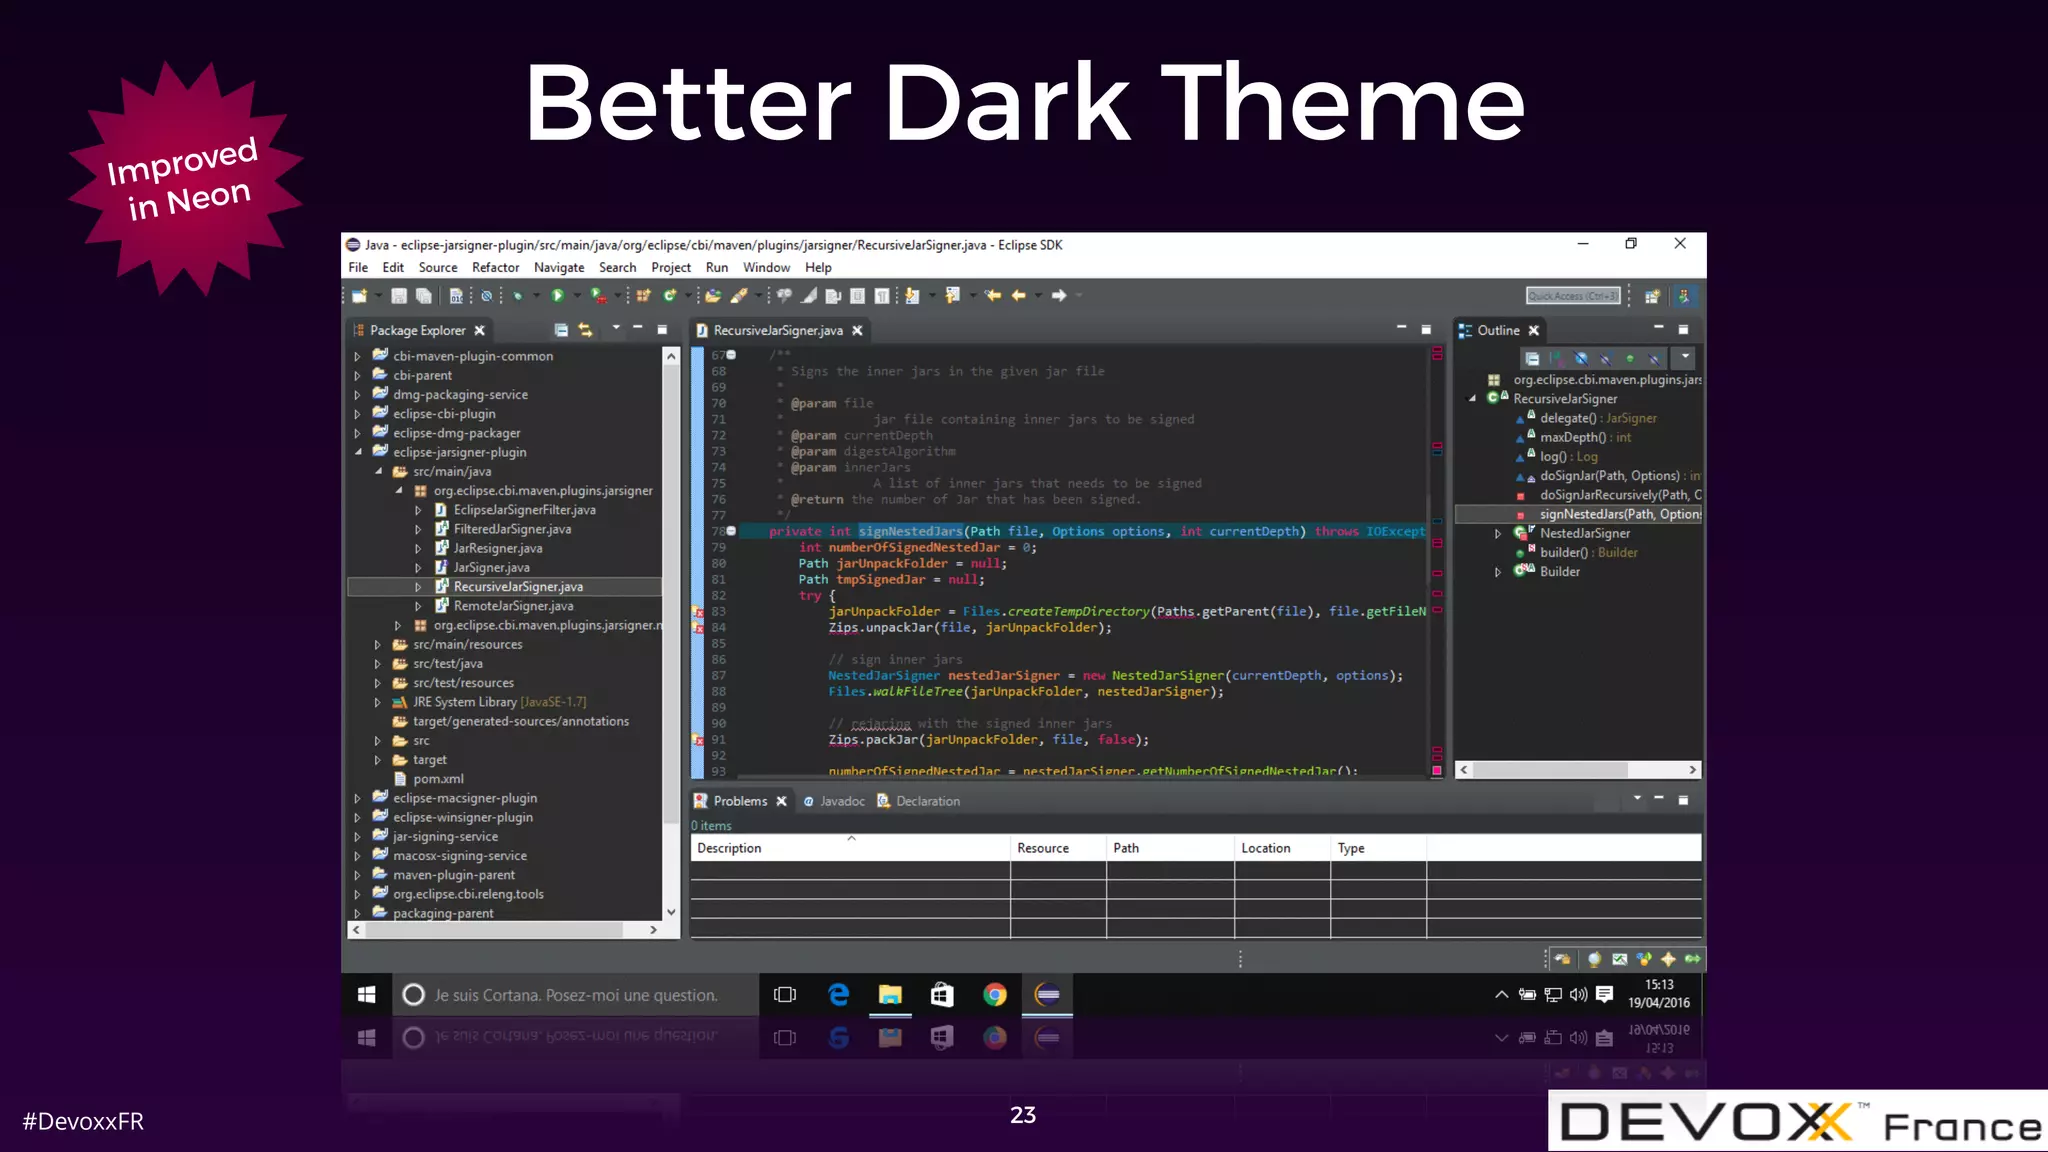Open Package Explorer view menu dropdown
Image resolution: width=2048 pixels, height=1152 pixels.
coord(616,328)
